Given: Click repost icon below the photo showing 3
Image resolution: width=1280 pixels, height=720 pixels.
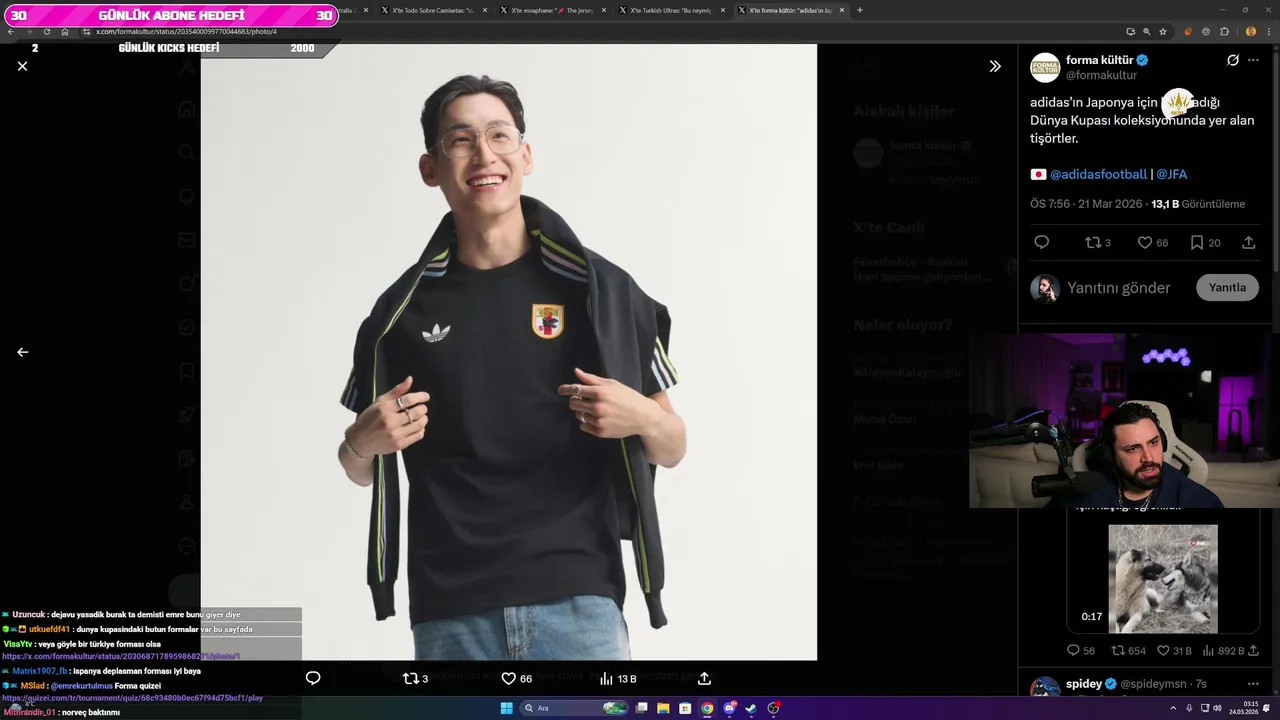Looking at the screenshot, I should [415, 678].
